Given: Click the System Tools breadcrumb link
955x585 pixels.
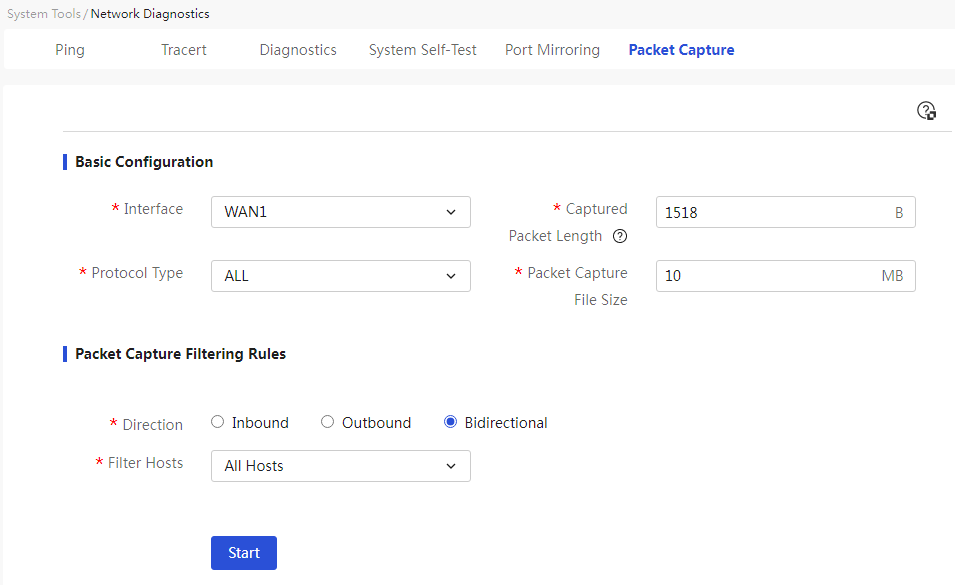Looking at the screenshot, I should pyautogui.click(x=44, y=13).
